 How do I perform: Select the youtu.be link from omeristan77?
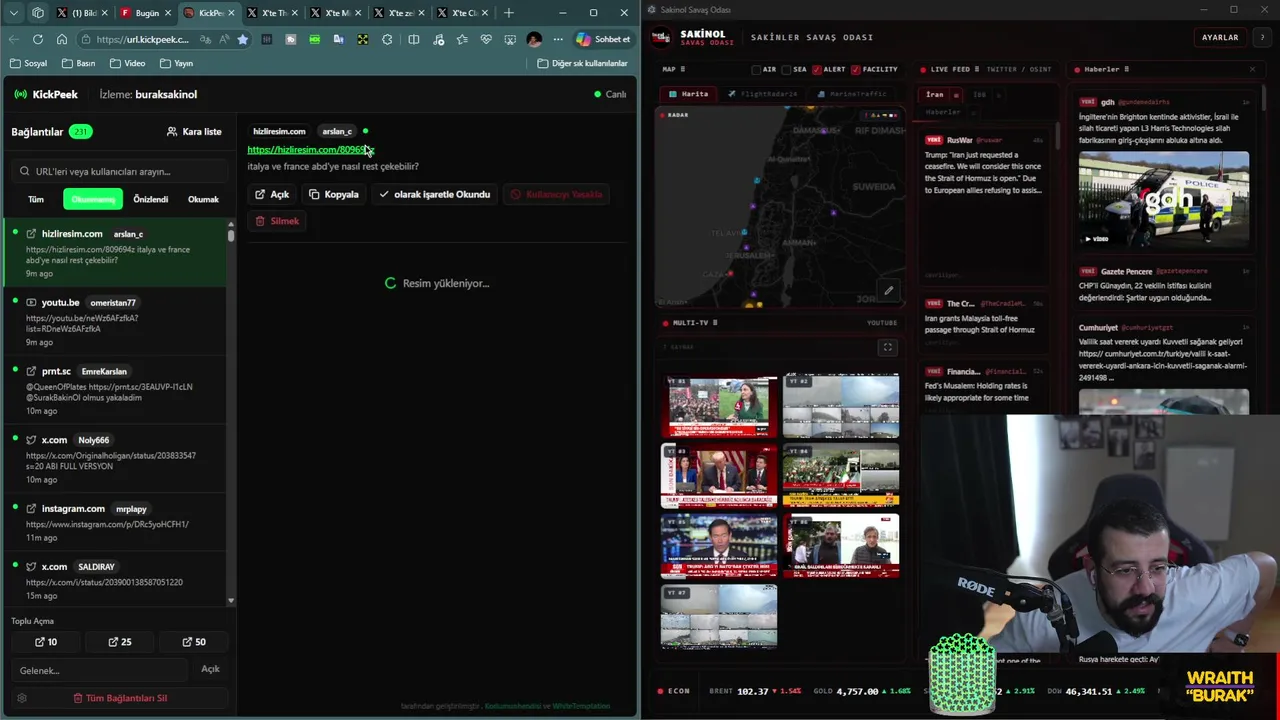pyautogui.click(x=115, y=321)
